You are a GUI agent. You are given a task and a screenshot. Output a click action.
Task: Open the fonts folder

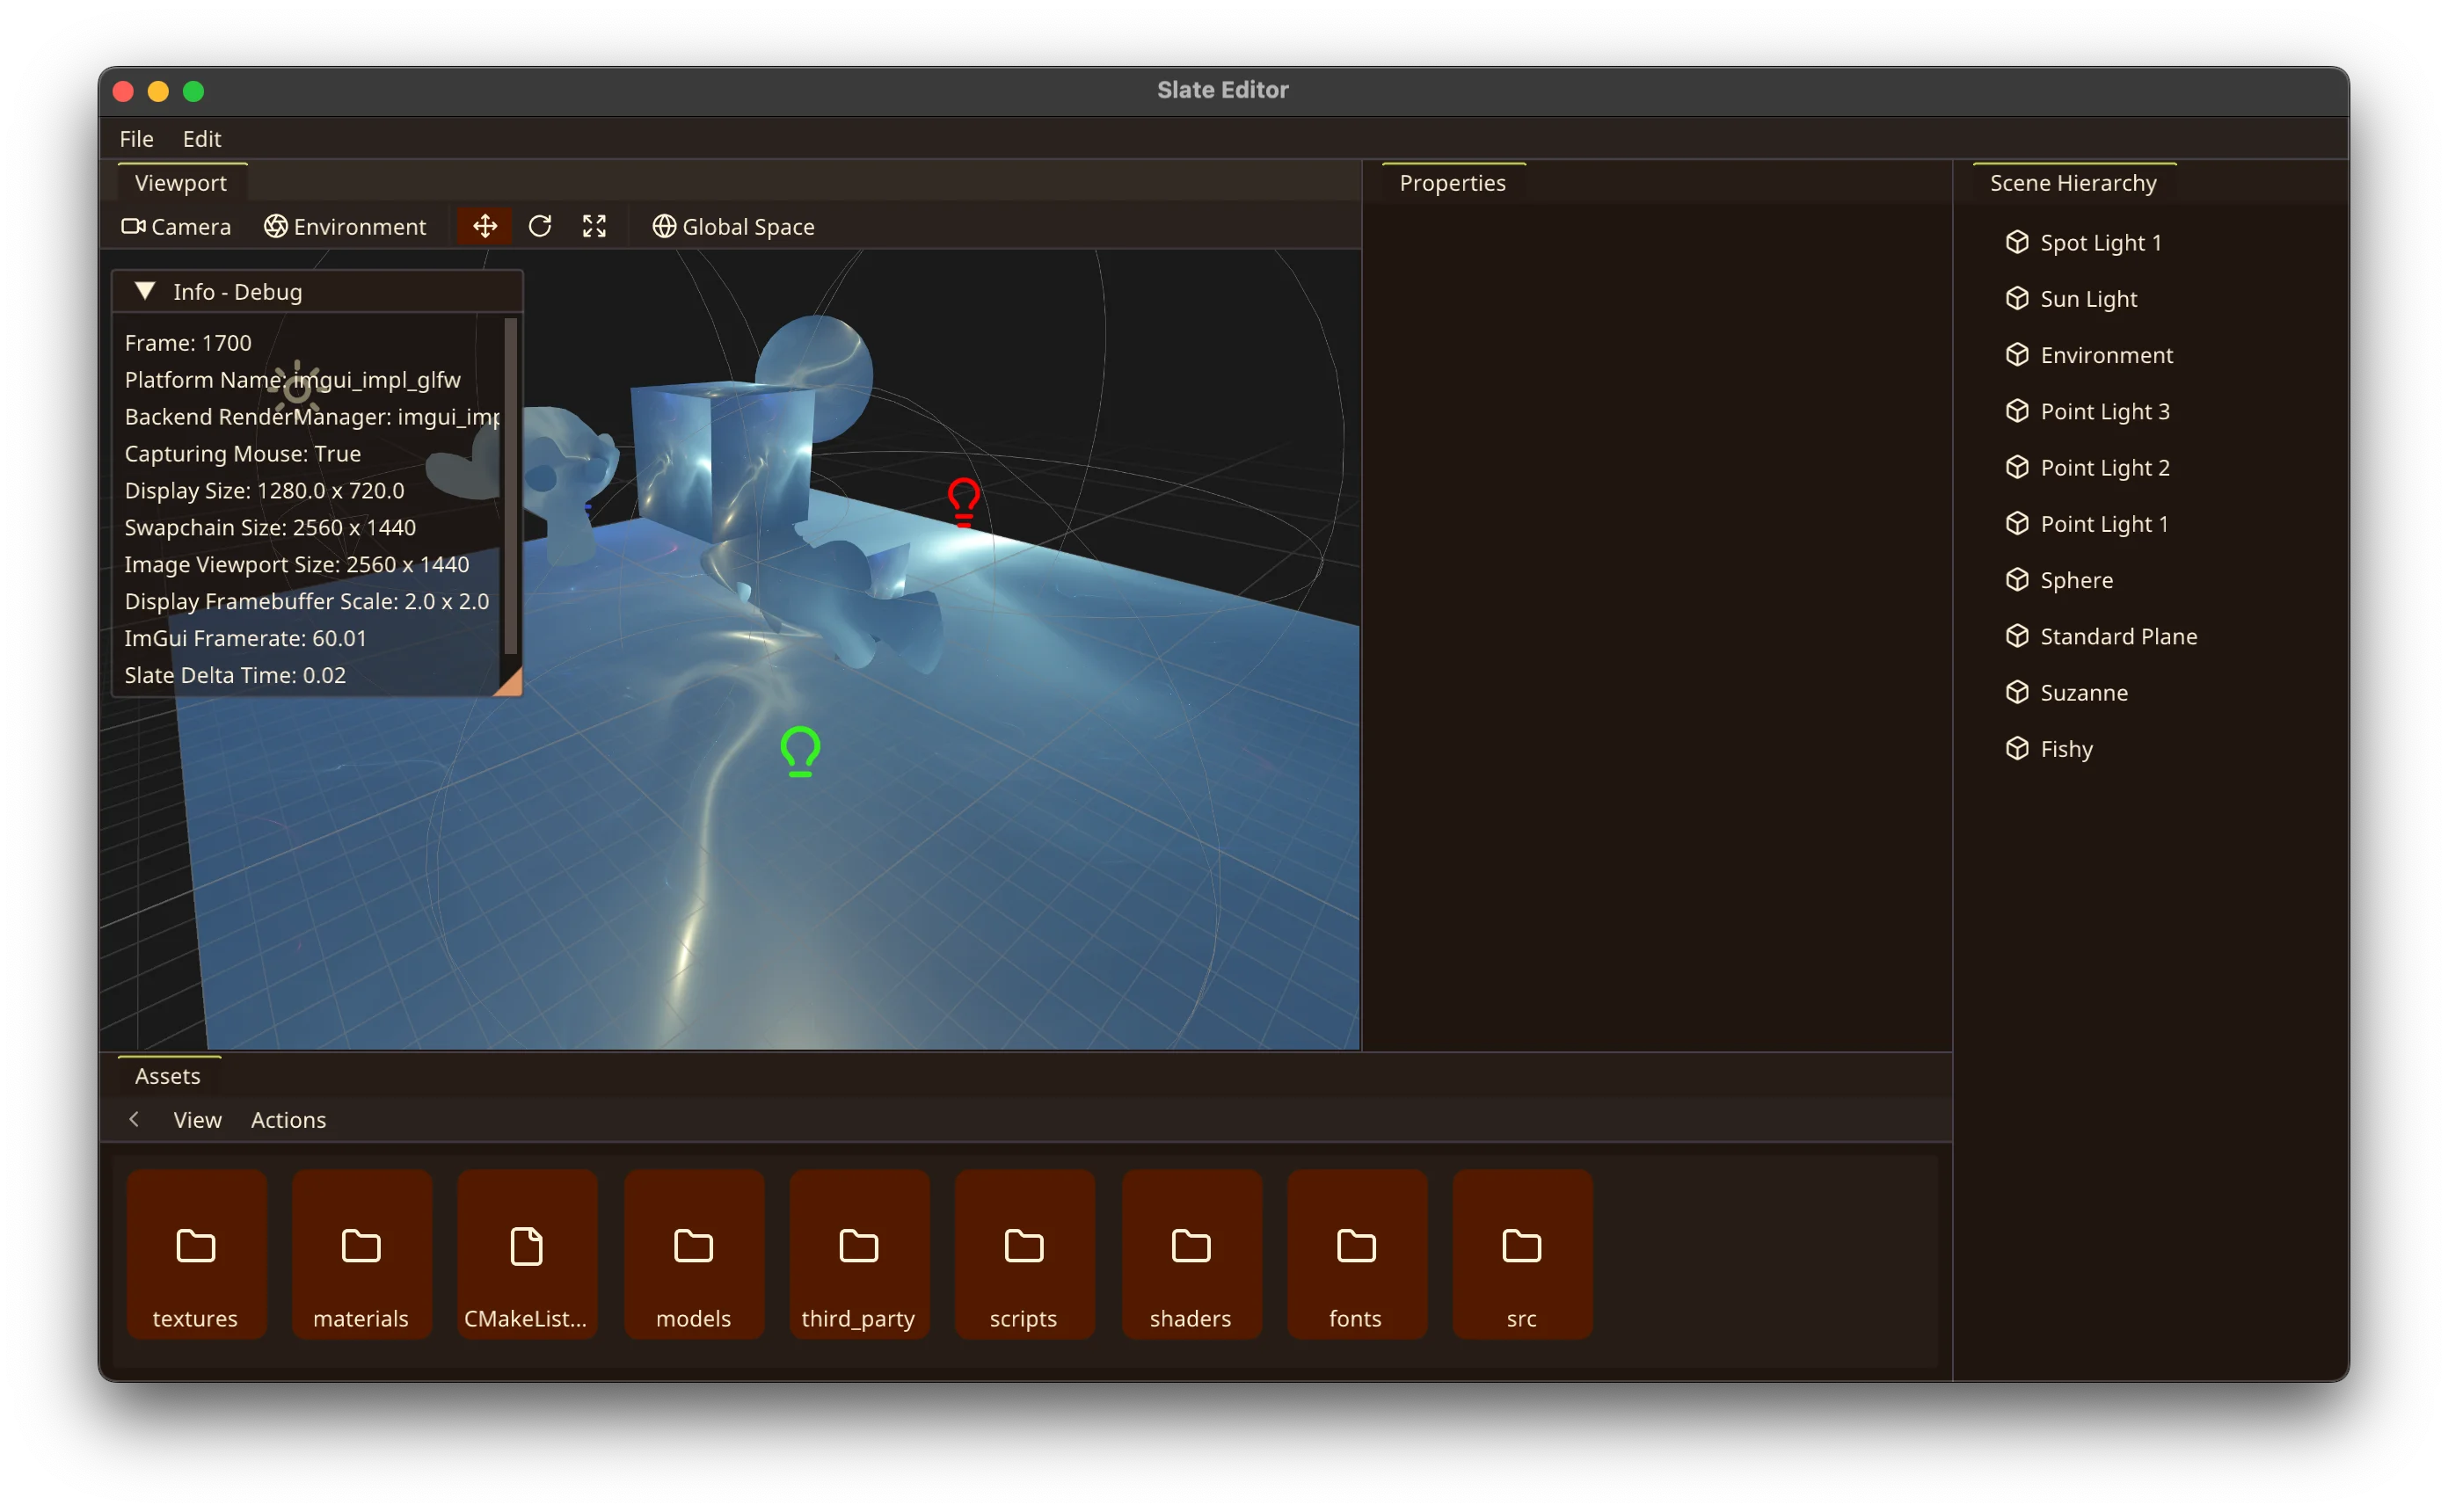(x=1356, y=1255)
